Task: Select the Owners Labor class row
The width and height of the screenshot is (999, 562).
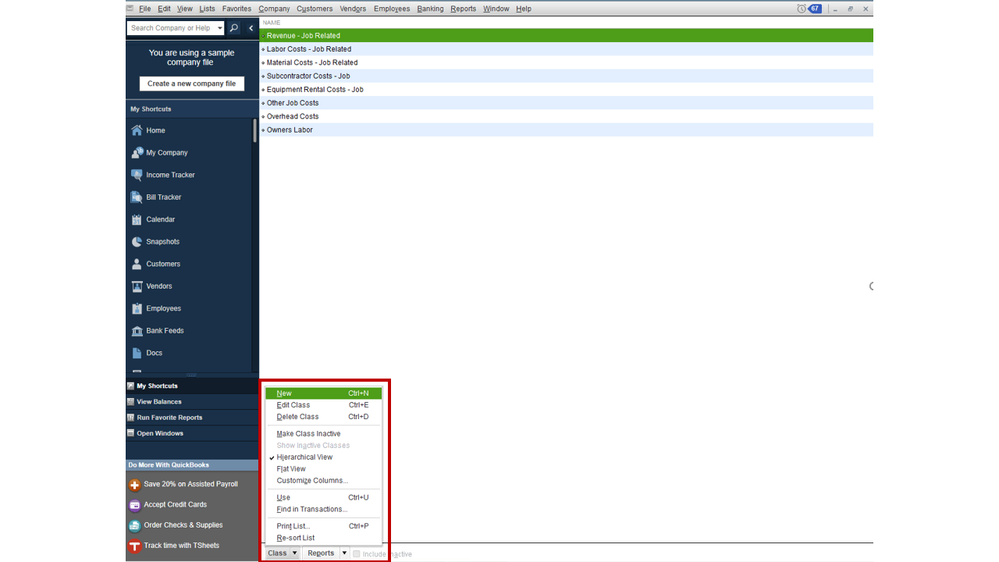Action: click(566, 130)
